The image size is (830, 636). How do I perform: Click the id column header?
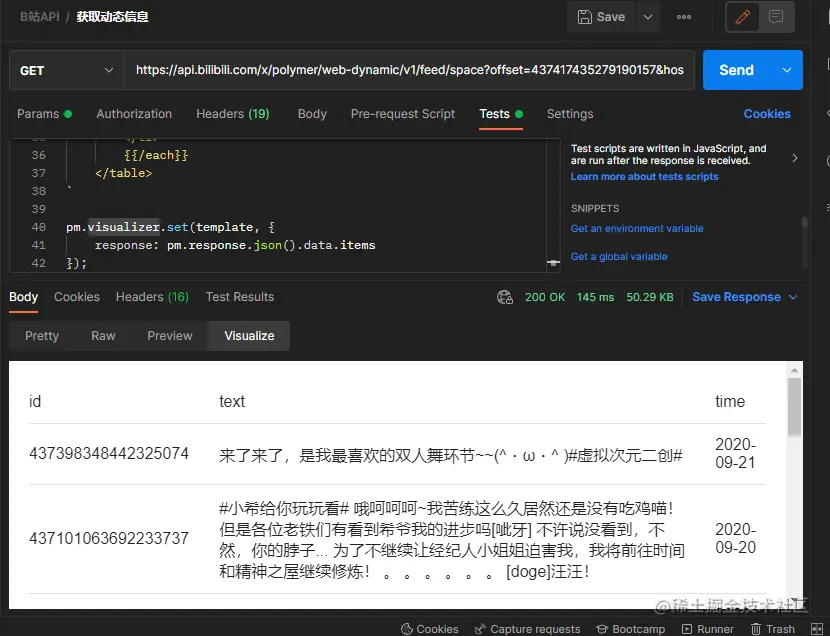coord(35,402)
